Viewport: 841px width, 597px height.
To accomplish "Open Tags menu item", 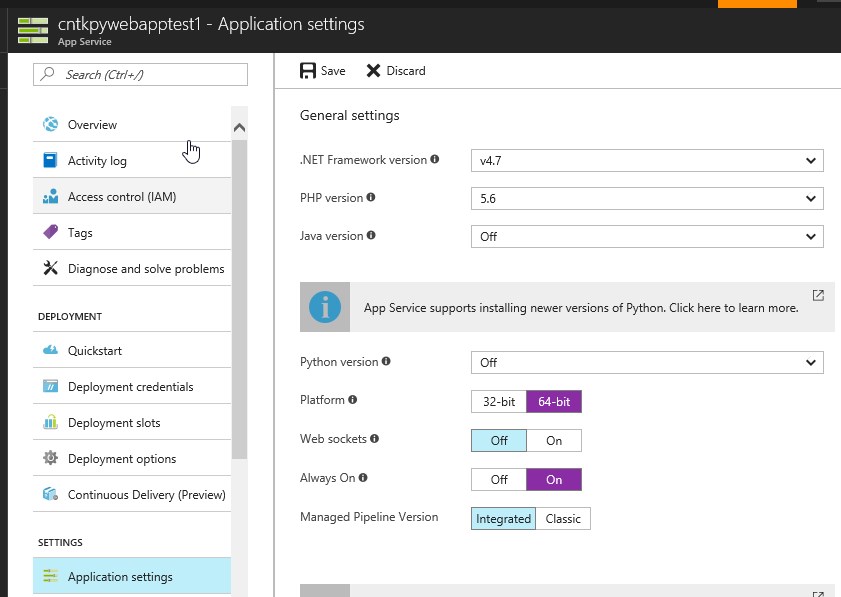I will point(132,232).
